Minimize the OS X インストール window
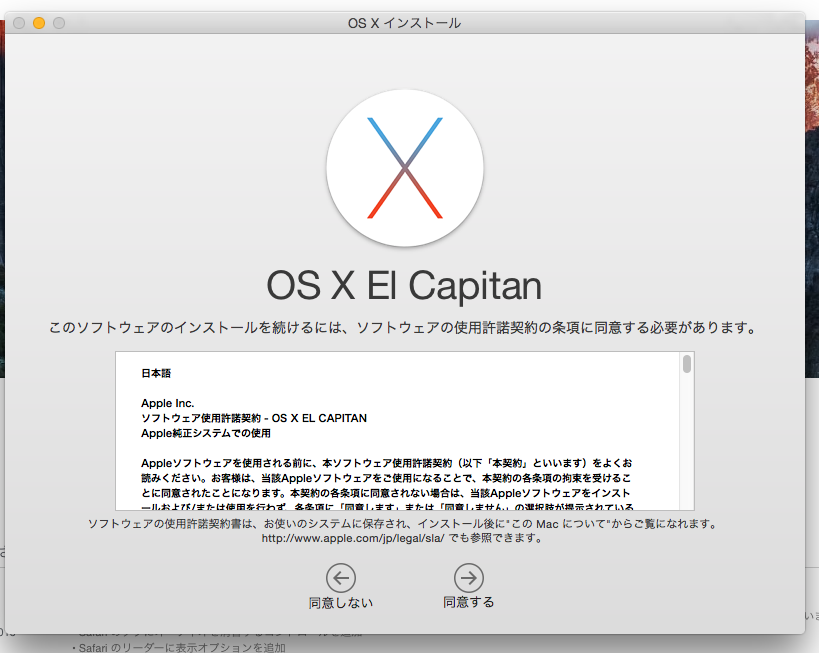This screenshot has width=819, height=653. click(39, 23)
